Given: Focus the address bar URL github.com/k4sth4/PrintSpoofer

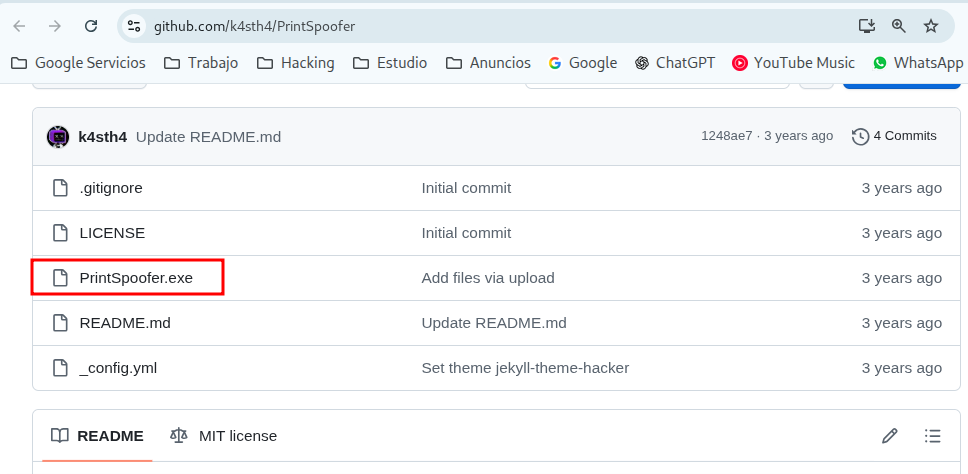Looking at the screenshot, I should (254, 26).
